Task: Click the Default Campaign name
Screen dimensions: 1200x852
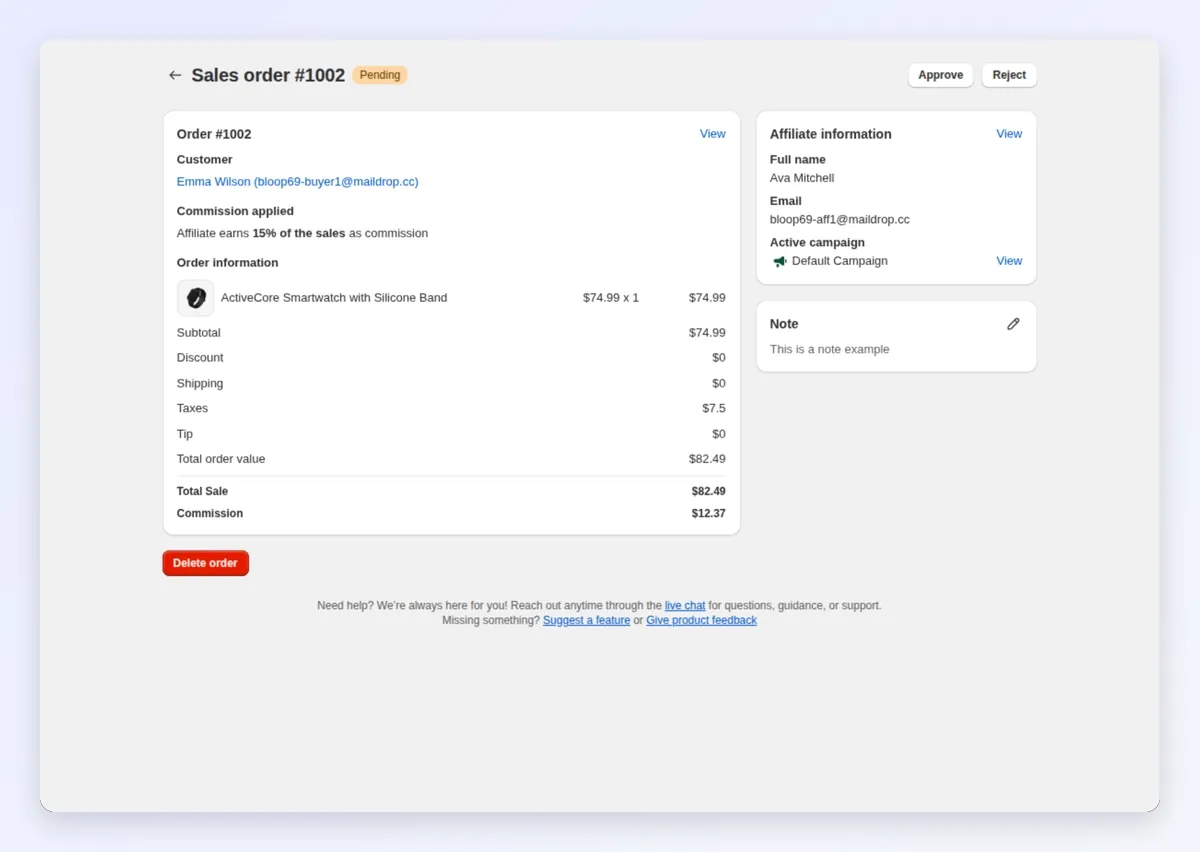Action: click(840, 261)
